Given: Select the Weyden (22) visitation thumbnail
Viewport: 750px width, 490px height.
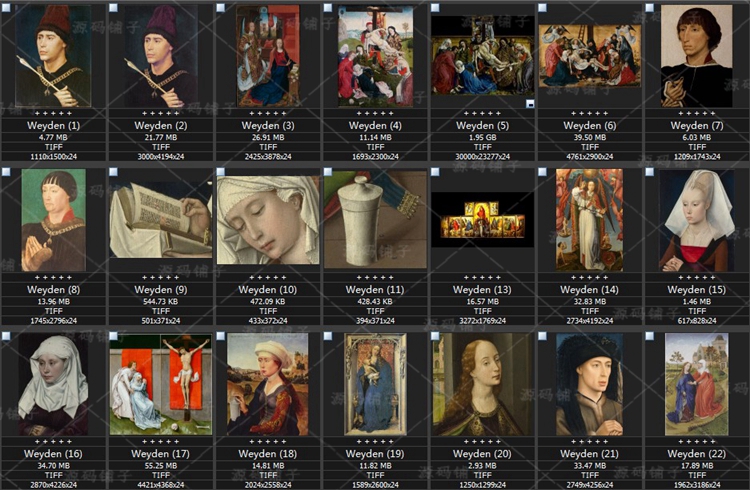Looking at the screenshot, I should 696,384.
